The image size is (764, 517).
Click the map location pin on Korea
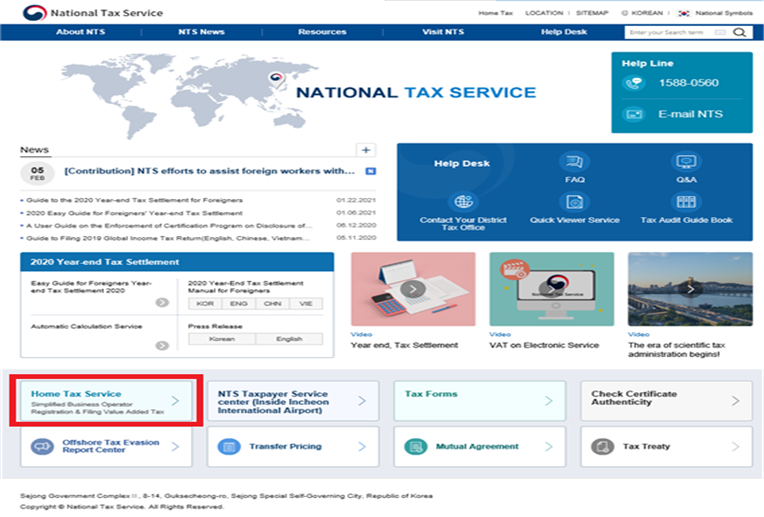tap(276, 79)
